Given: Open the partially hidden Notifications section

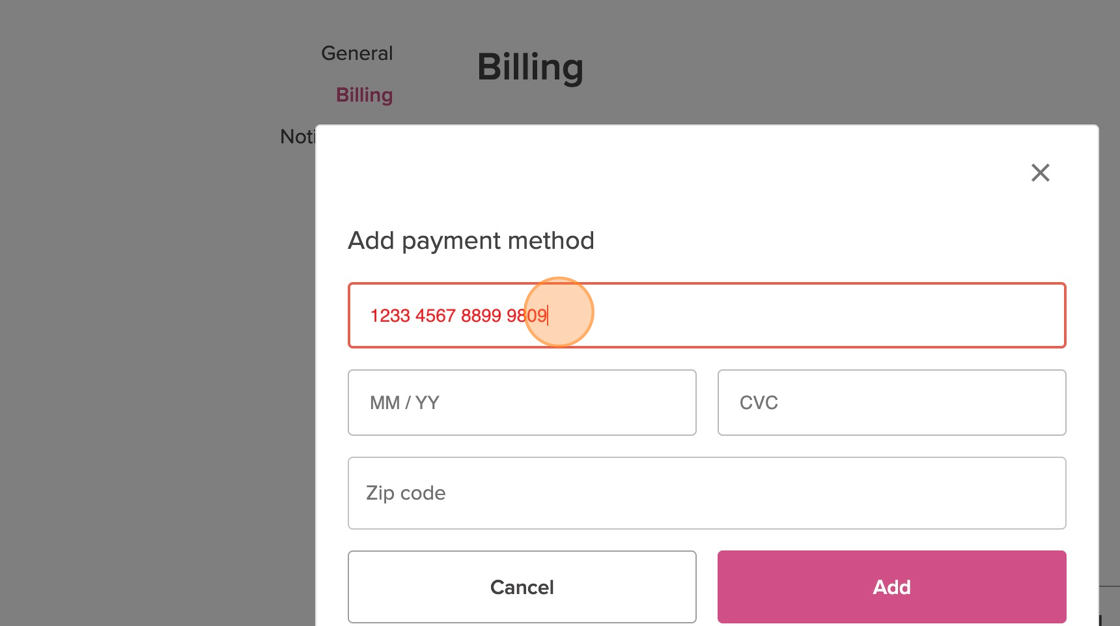Looking at the screenshot, I should click(298, 137).
